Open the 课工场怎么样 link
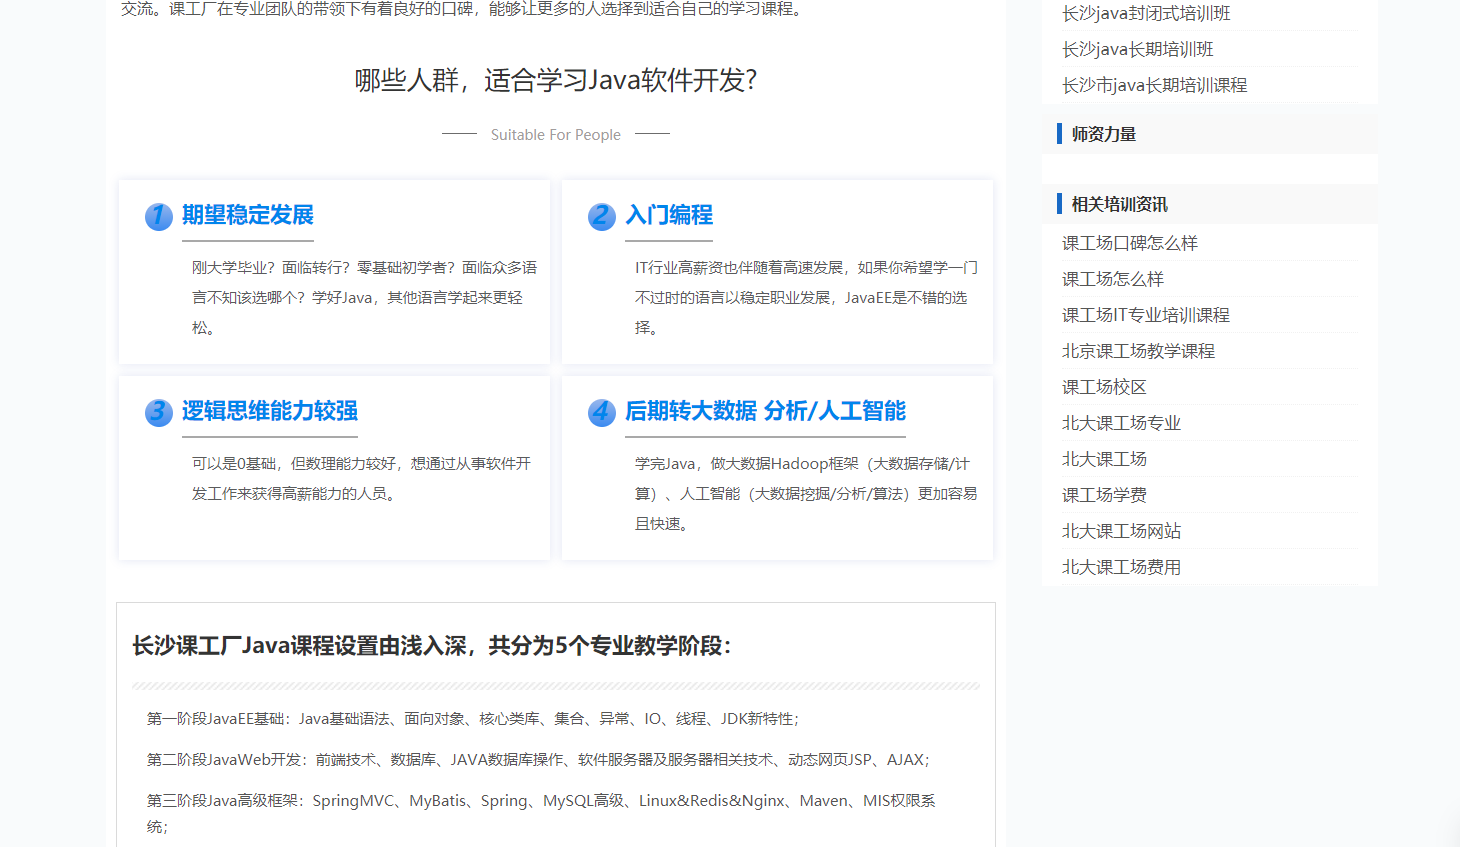This screenshot has width=1460, height=847. click(1113, 279)
